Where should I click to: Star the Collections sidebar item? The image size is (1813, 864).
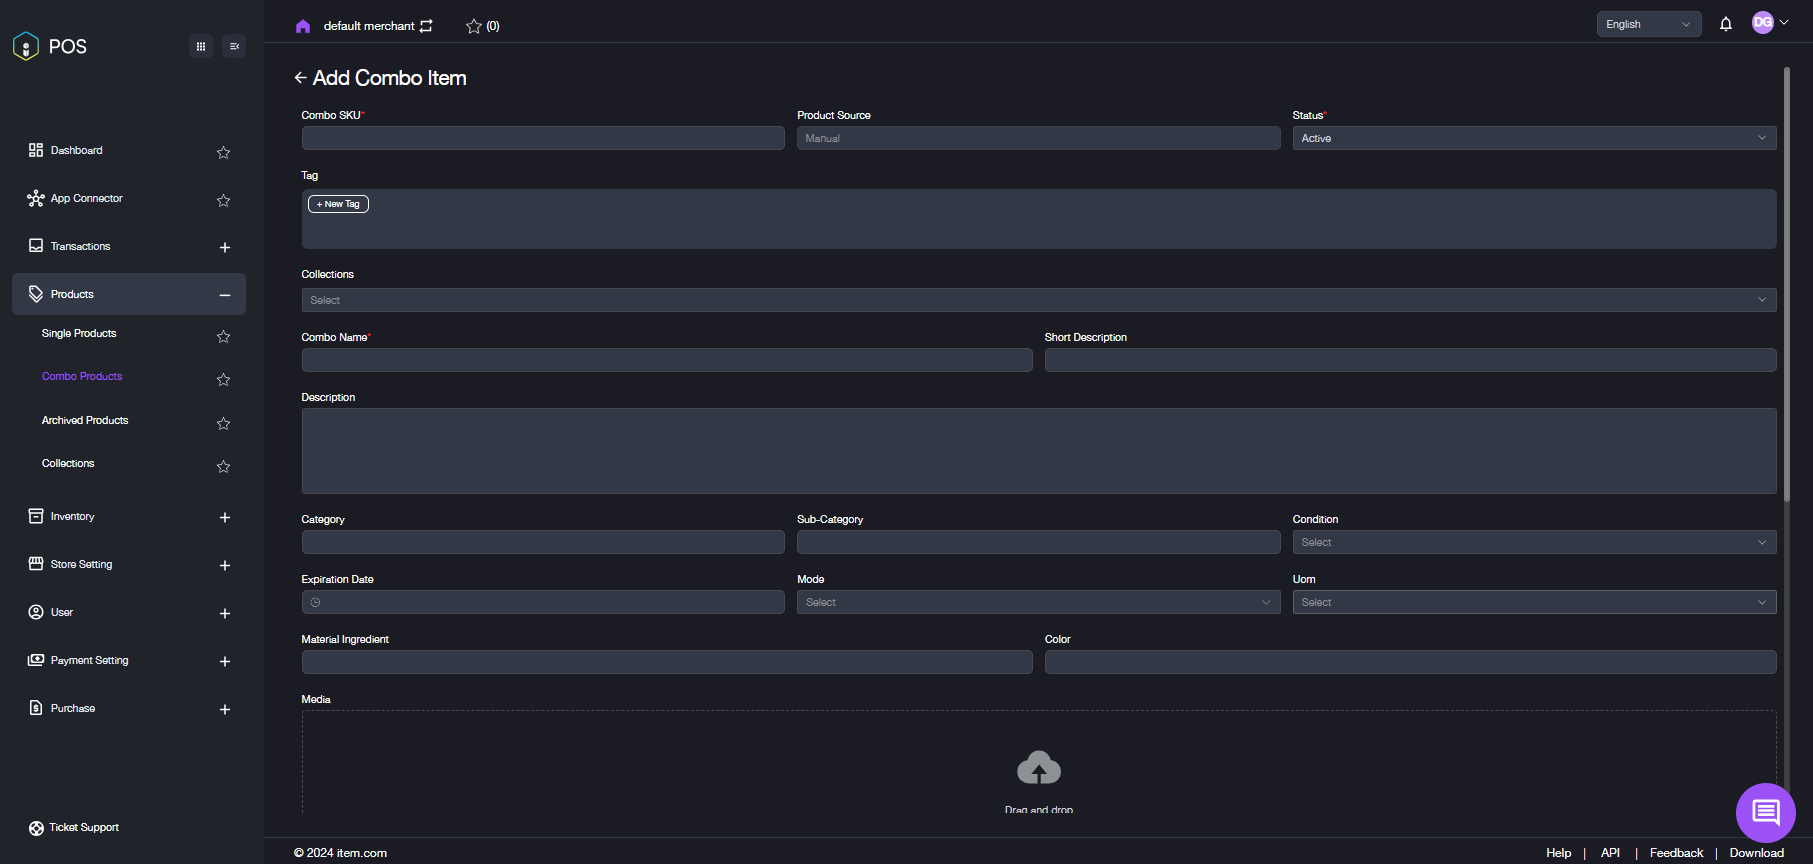pos(223,466)
